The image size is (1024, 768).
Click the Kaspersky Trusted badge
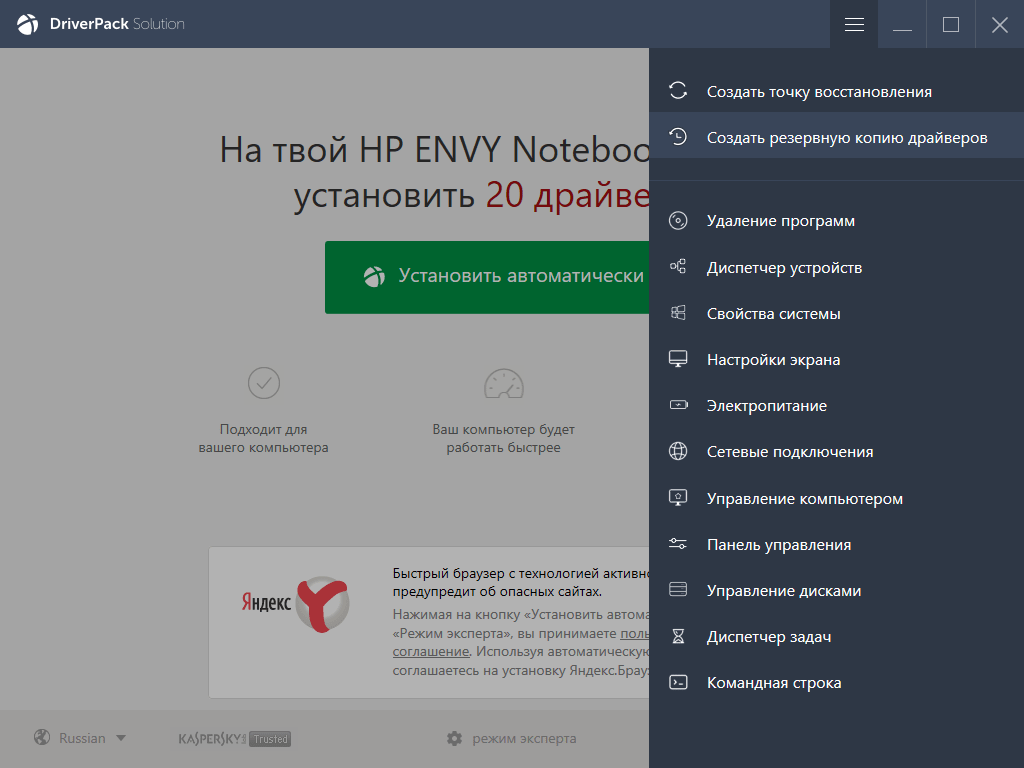234,739
